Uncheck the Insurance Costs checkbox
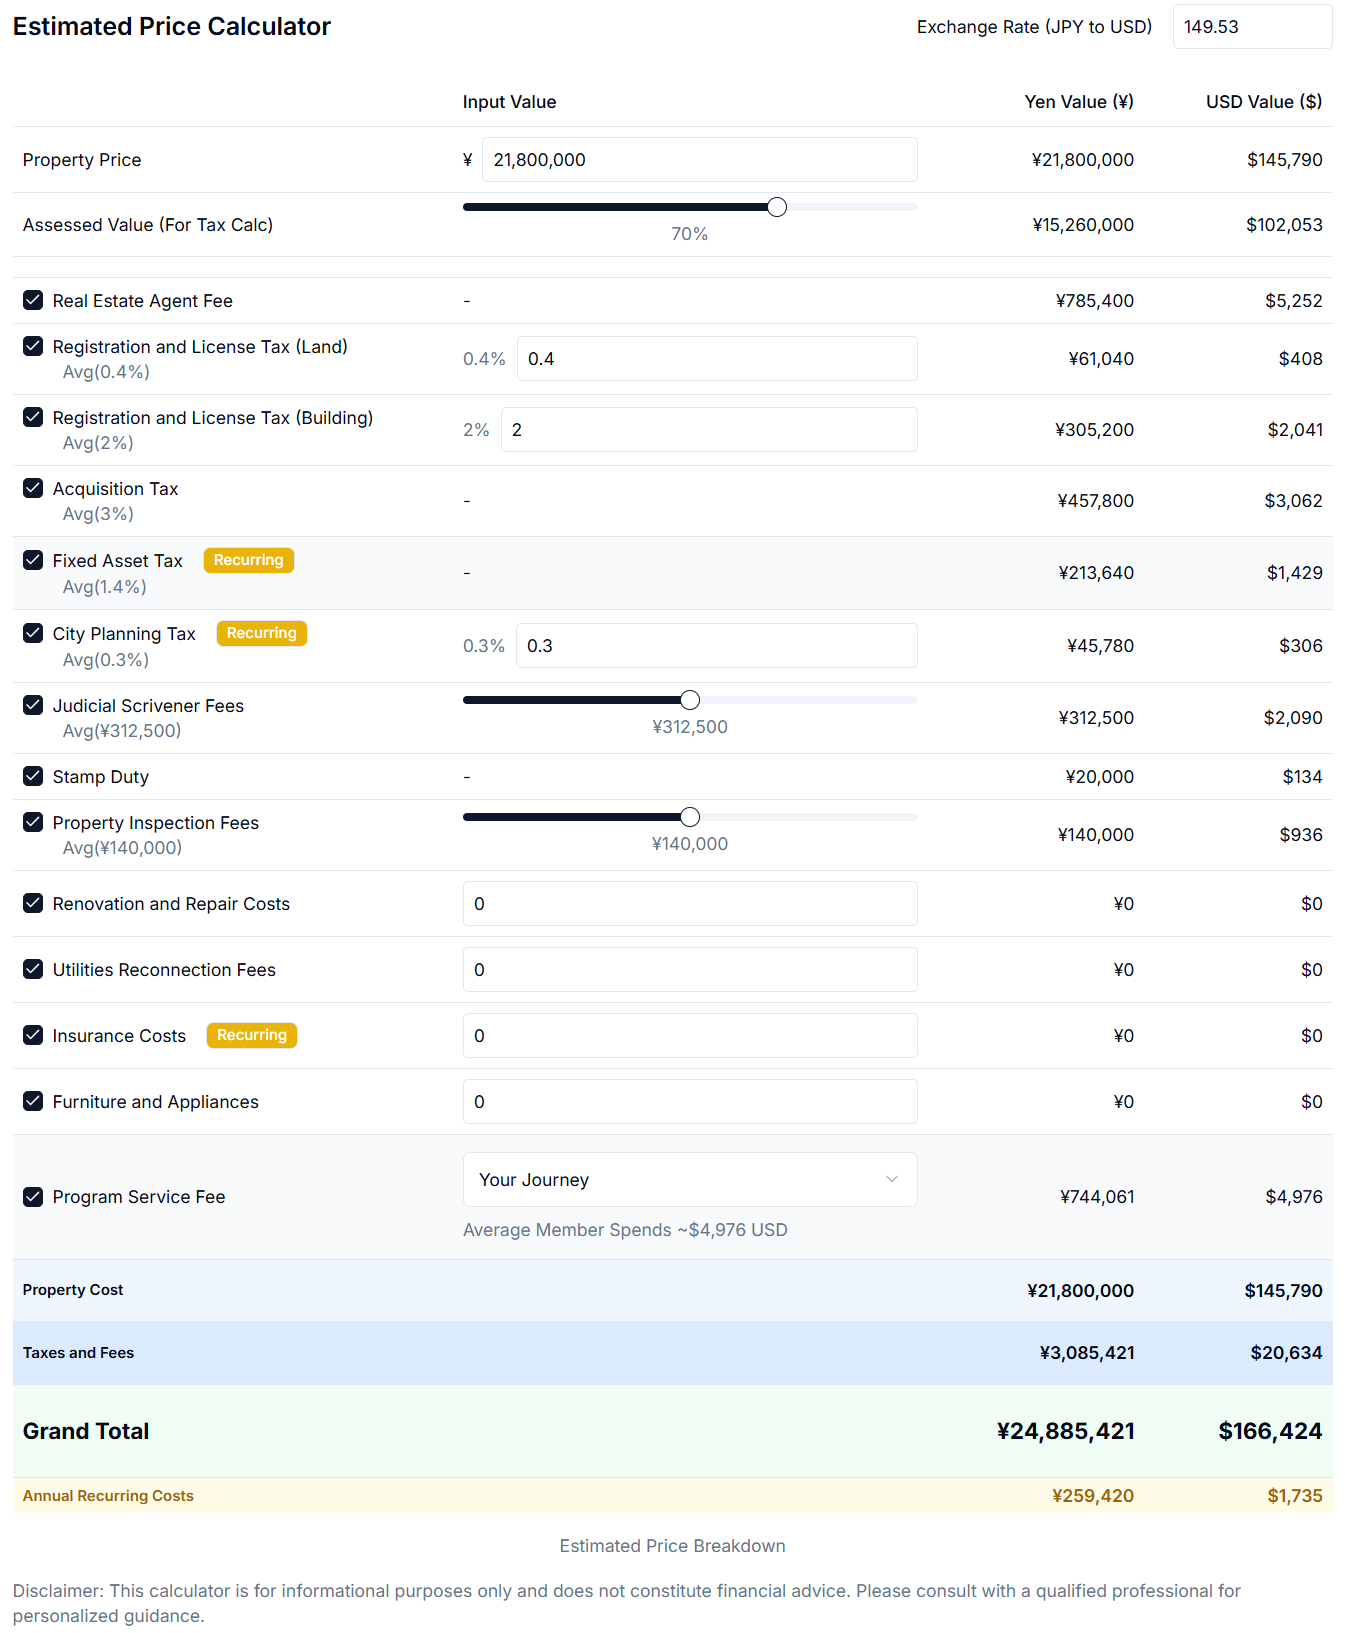This screenshot has width=1345, height=1633. click(33, 1035)
